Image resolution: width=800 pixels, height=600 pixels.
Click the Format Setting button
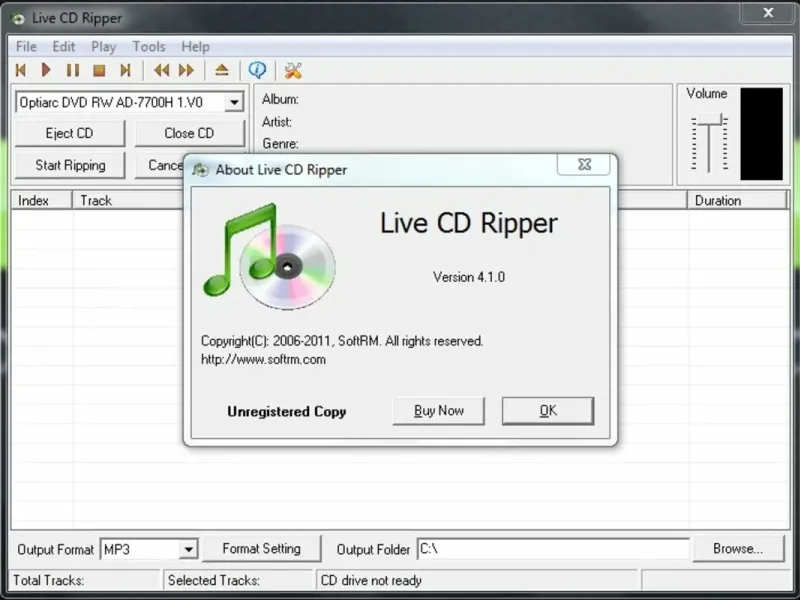tap(262, 548)
